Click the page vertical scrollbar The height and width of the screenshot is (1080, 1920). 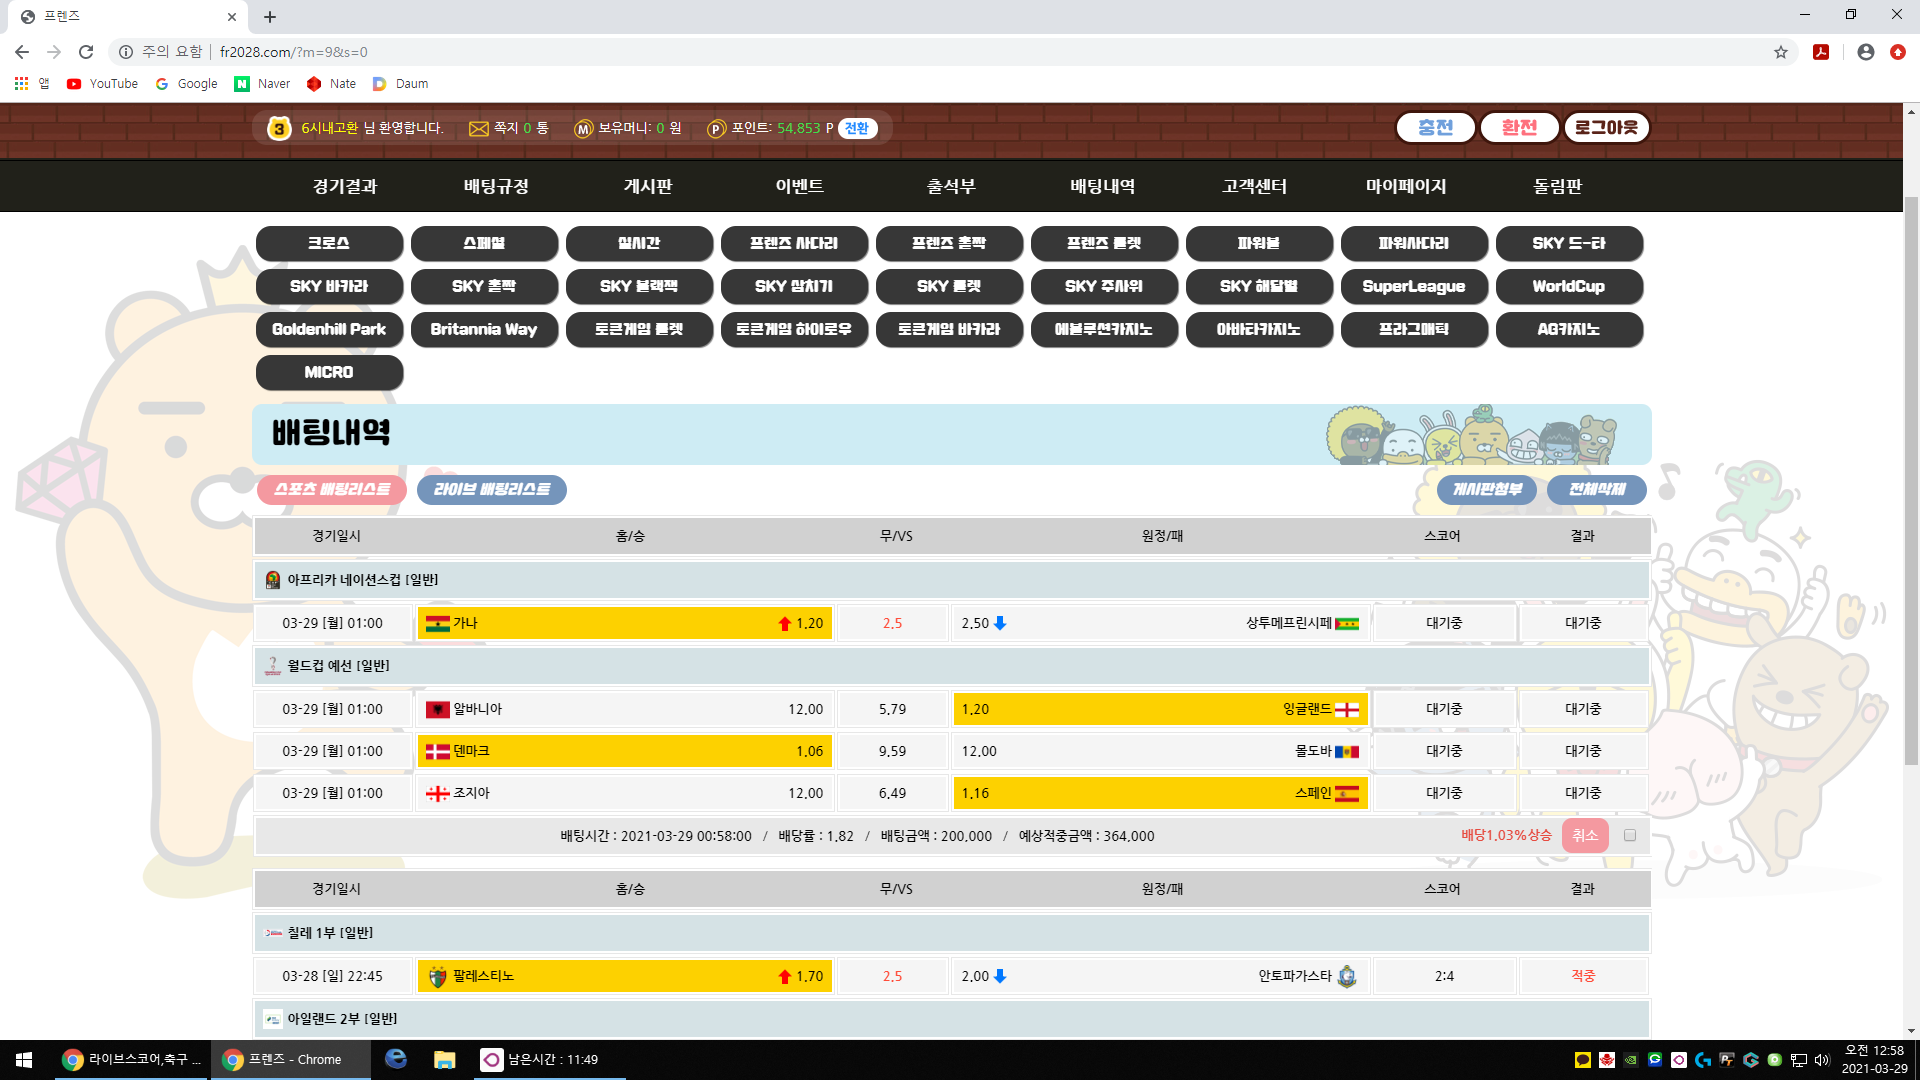tap(1911, 480)
